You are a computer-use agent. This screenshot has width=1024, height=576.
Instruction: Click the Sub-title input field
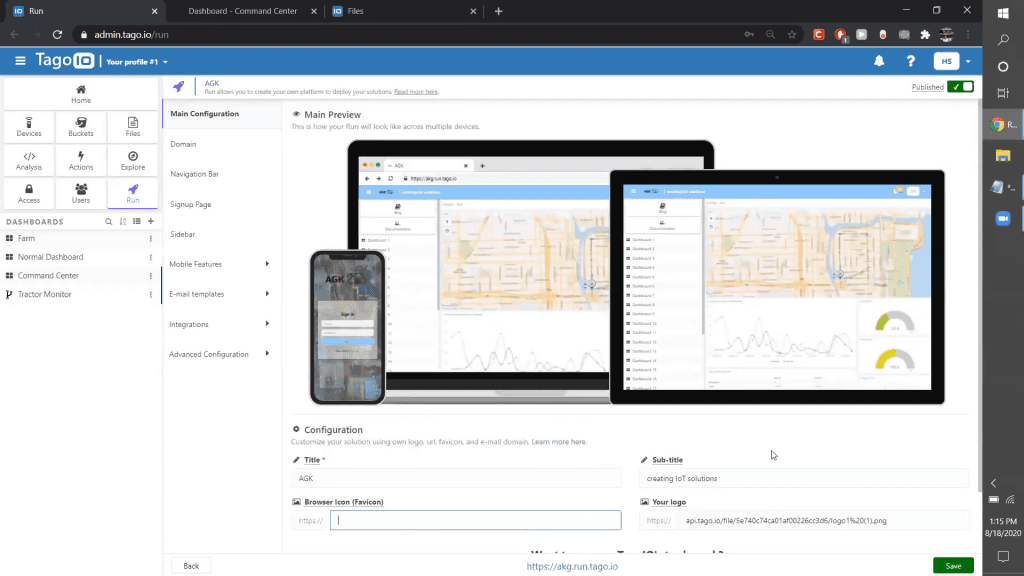point(803,478)
